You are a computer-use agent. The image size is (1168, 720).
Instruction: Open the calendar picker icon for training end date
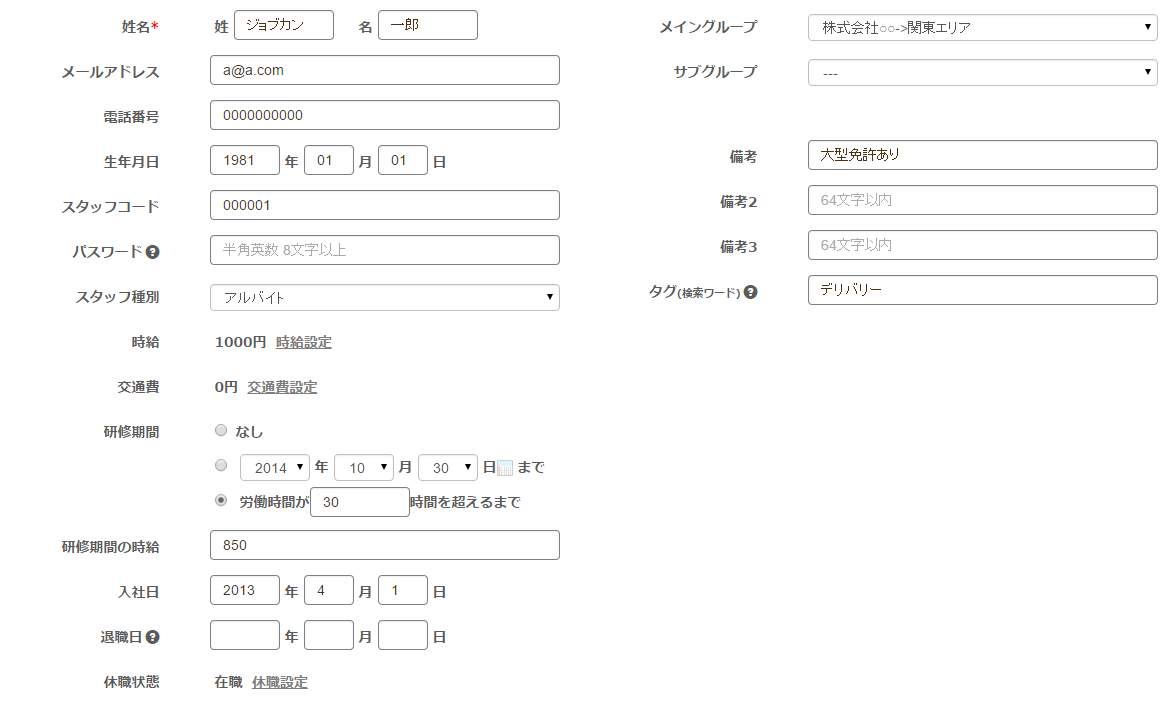coord(505,468)
